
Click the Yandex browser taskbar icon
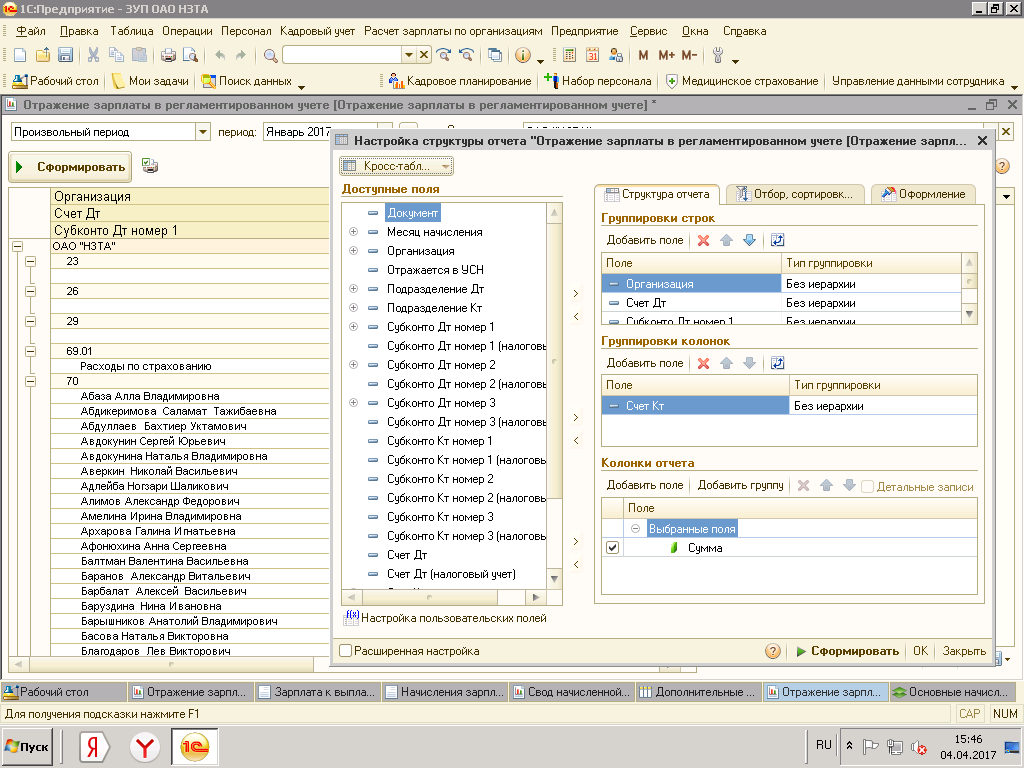click(144, 747)
